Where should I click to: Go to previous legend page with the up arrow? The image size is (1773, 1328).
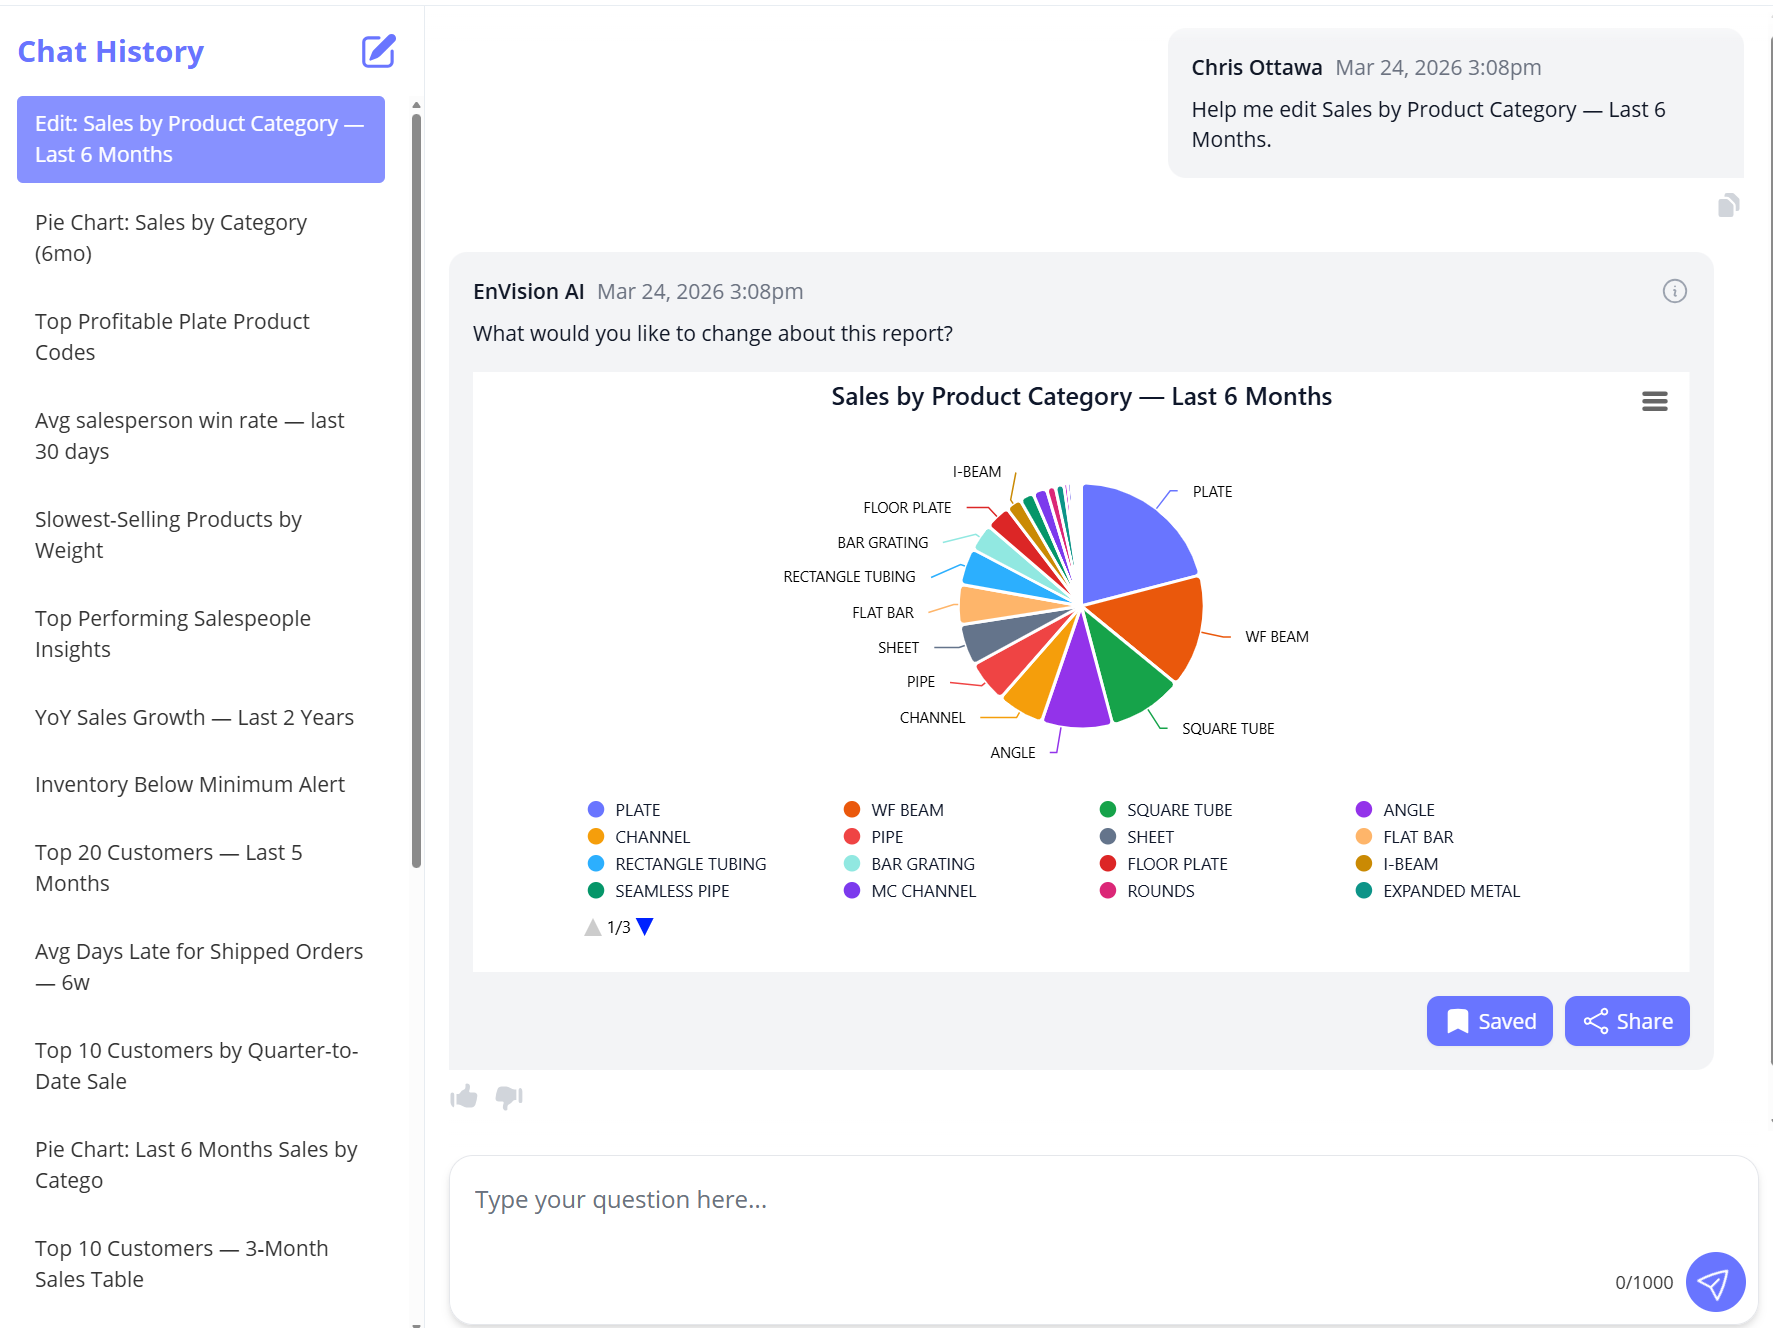click(593, 927)
